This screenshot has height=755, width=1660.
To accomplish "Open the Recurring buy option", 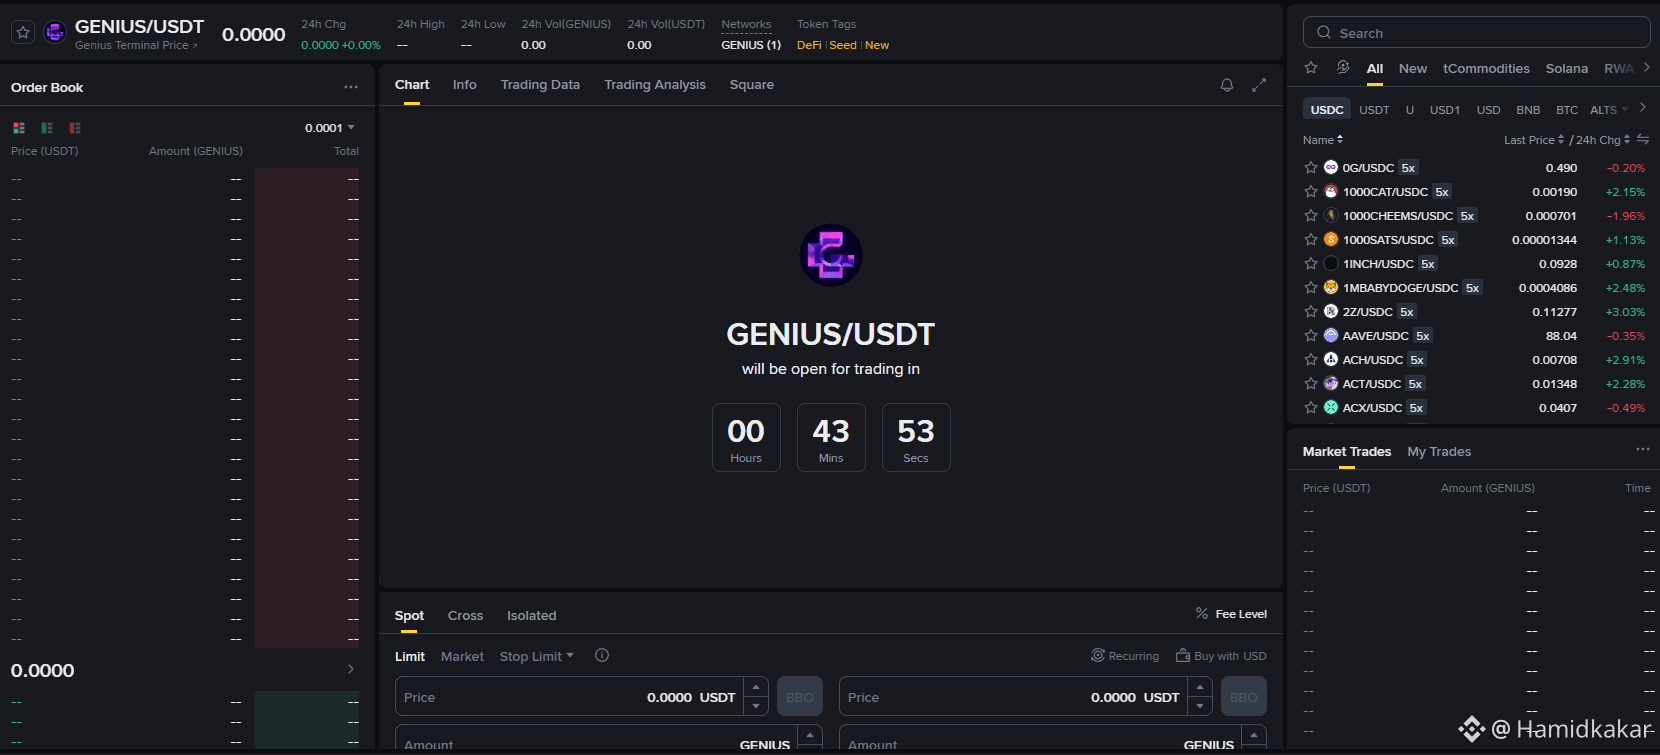I will 1125,656.
